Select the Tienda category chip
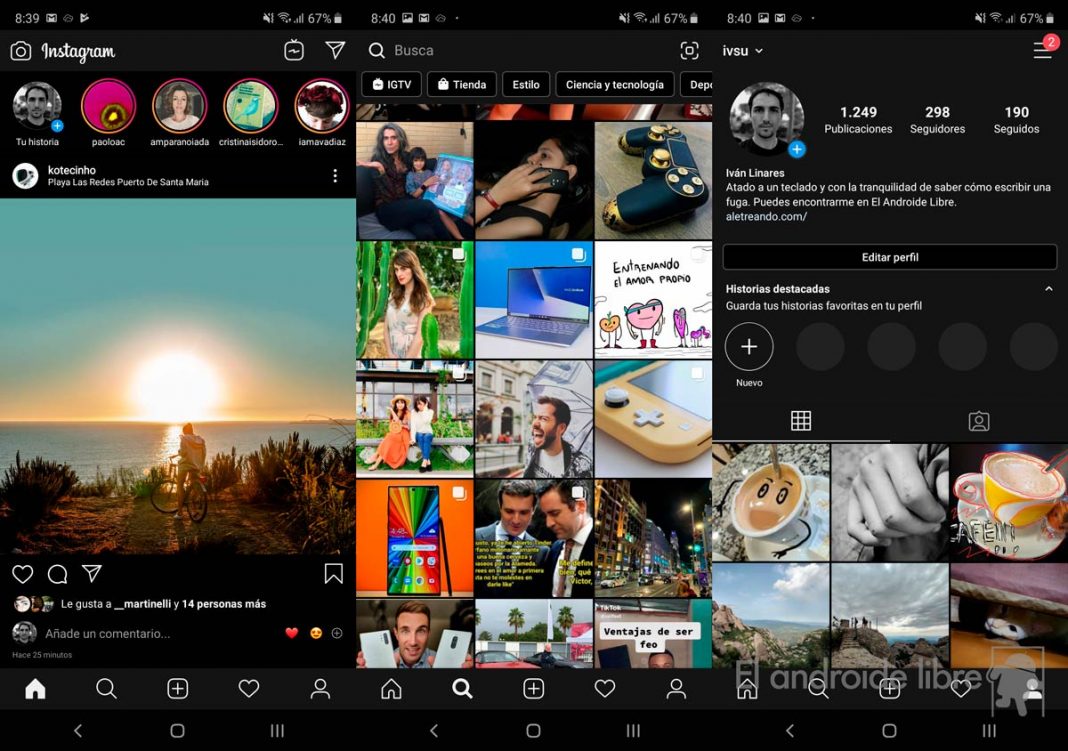Viewport: 1068px width, 751px height. pos(461,85)
